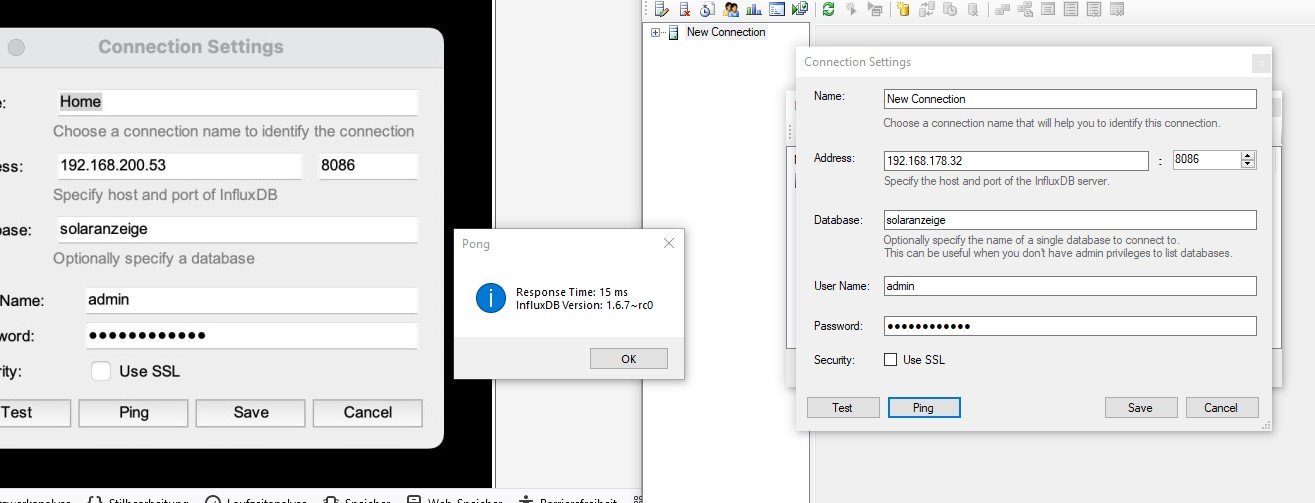Close the Pong dialog with X

668,243
